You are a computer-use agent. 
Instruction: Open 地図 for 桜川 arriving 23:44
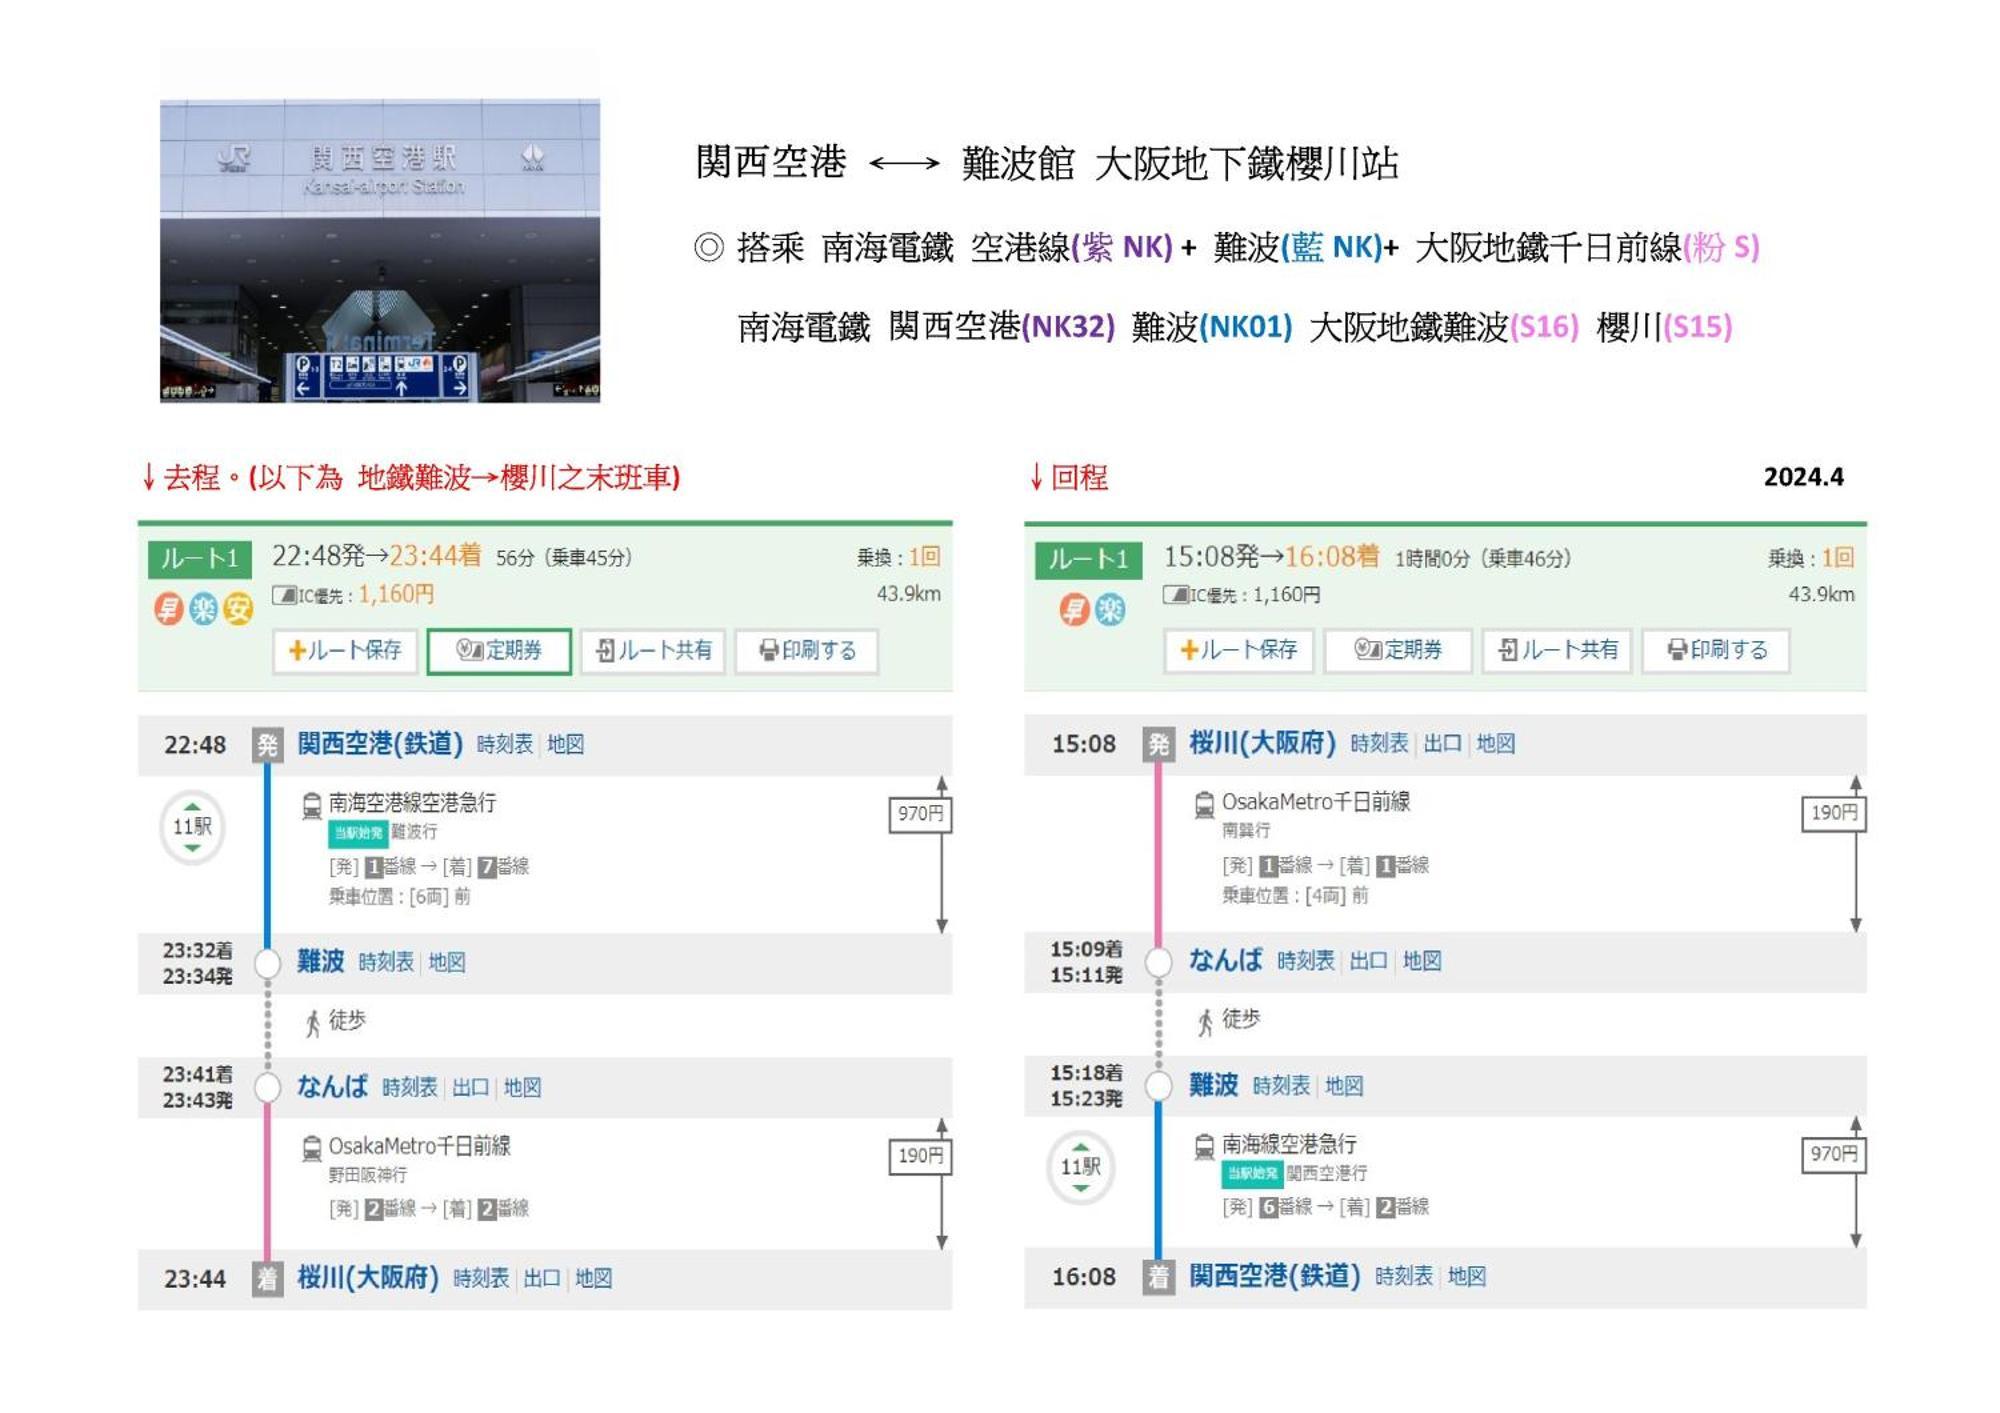click(x=594, y=1279)
